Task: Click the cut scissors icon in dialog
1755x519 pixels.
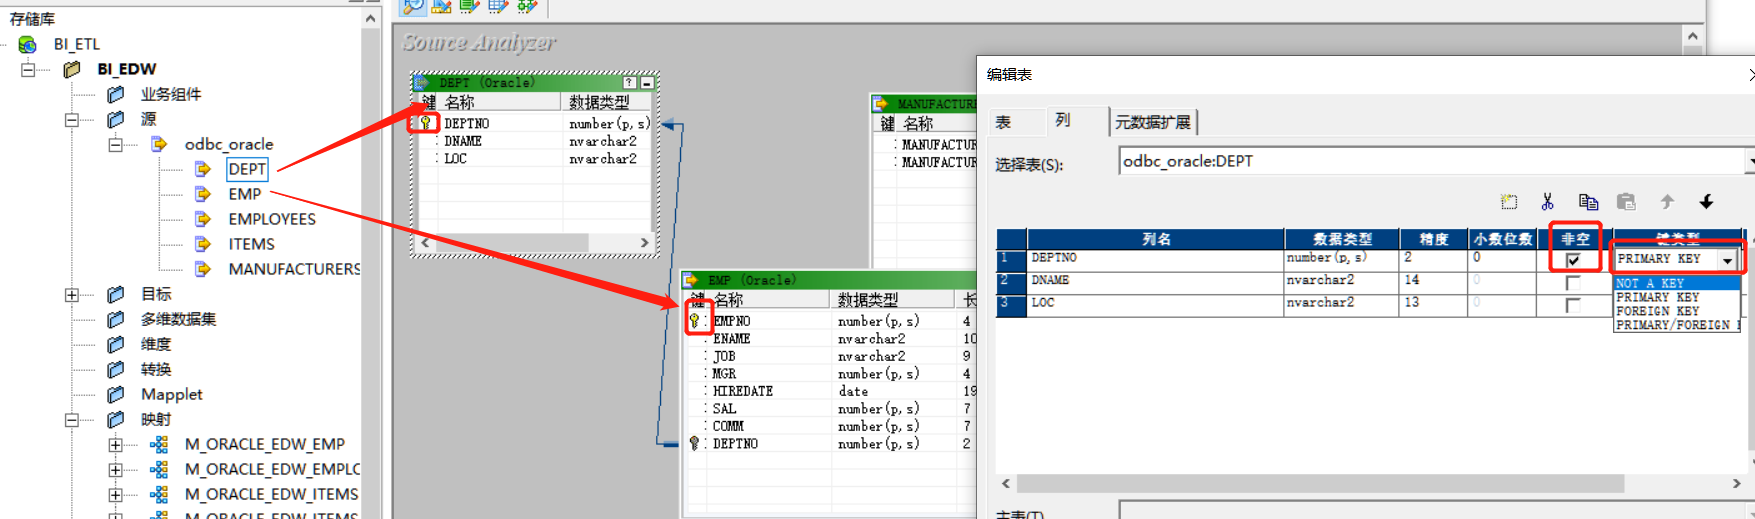Action: pyautogui.click(x=1548, y=202)
